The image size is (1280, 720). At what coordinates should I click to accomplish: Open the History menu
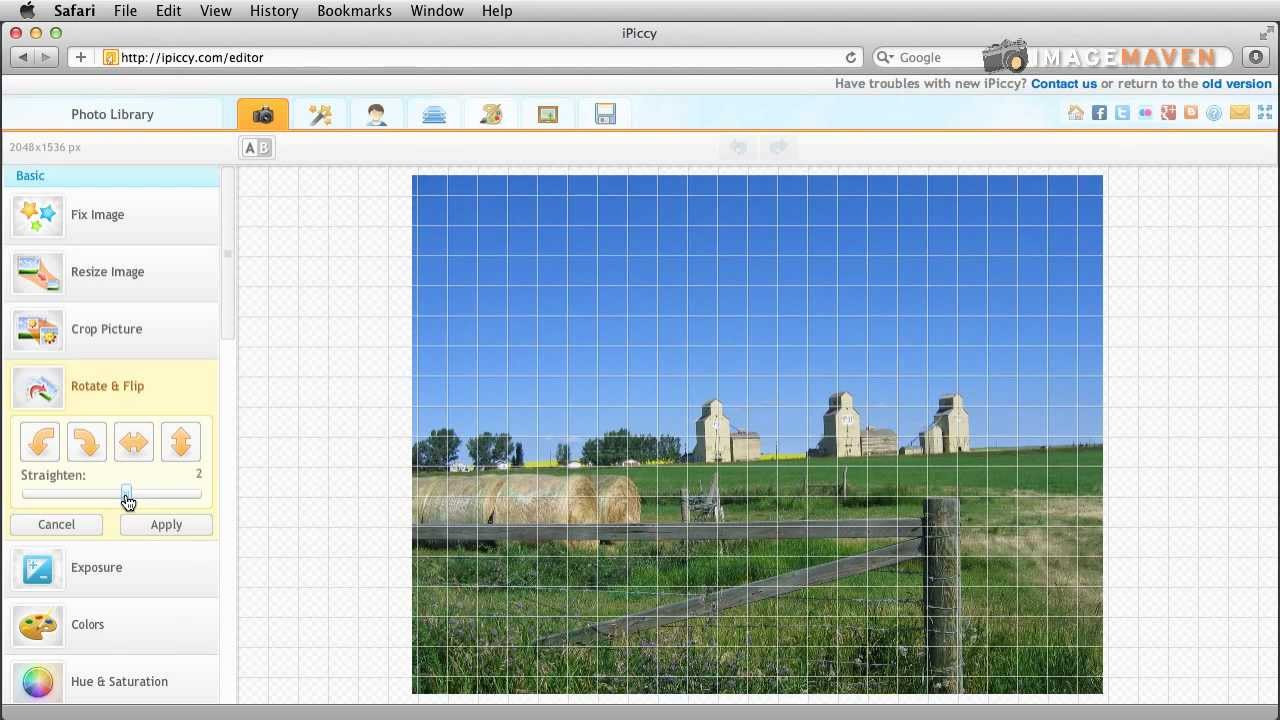tap(274, 10)
